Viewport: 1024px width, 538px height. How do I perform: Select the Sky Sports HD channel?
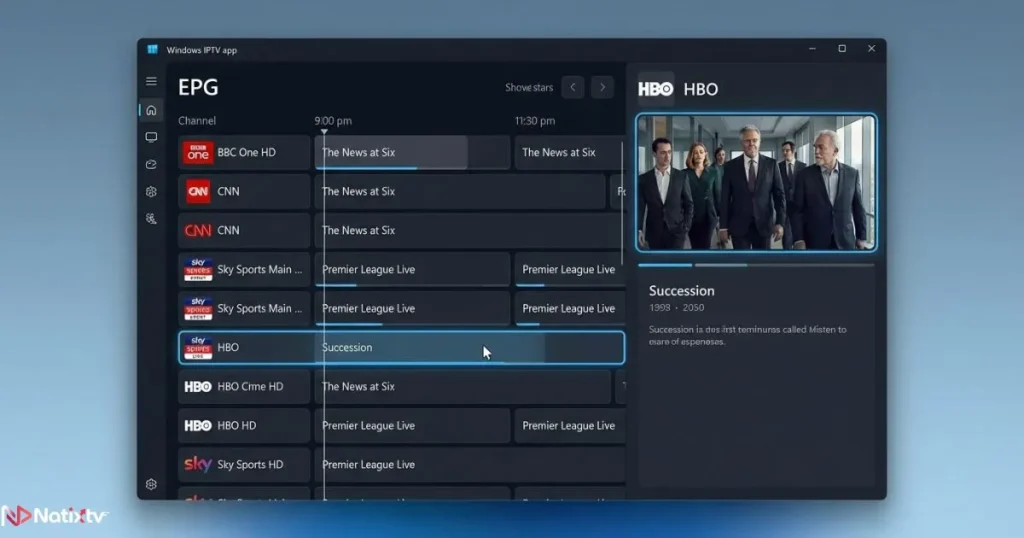pyautogui.click(x=244, y=464)
